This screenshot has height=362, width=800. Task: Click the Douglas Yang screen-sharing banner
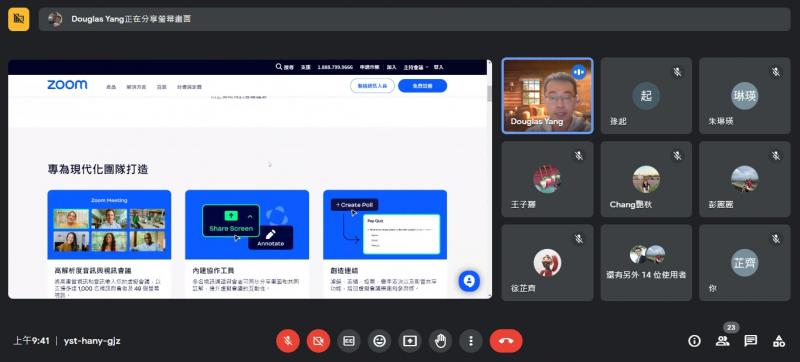pyautogui.click(x=414, y=19)
